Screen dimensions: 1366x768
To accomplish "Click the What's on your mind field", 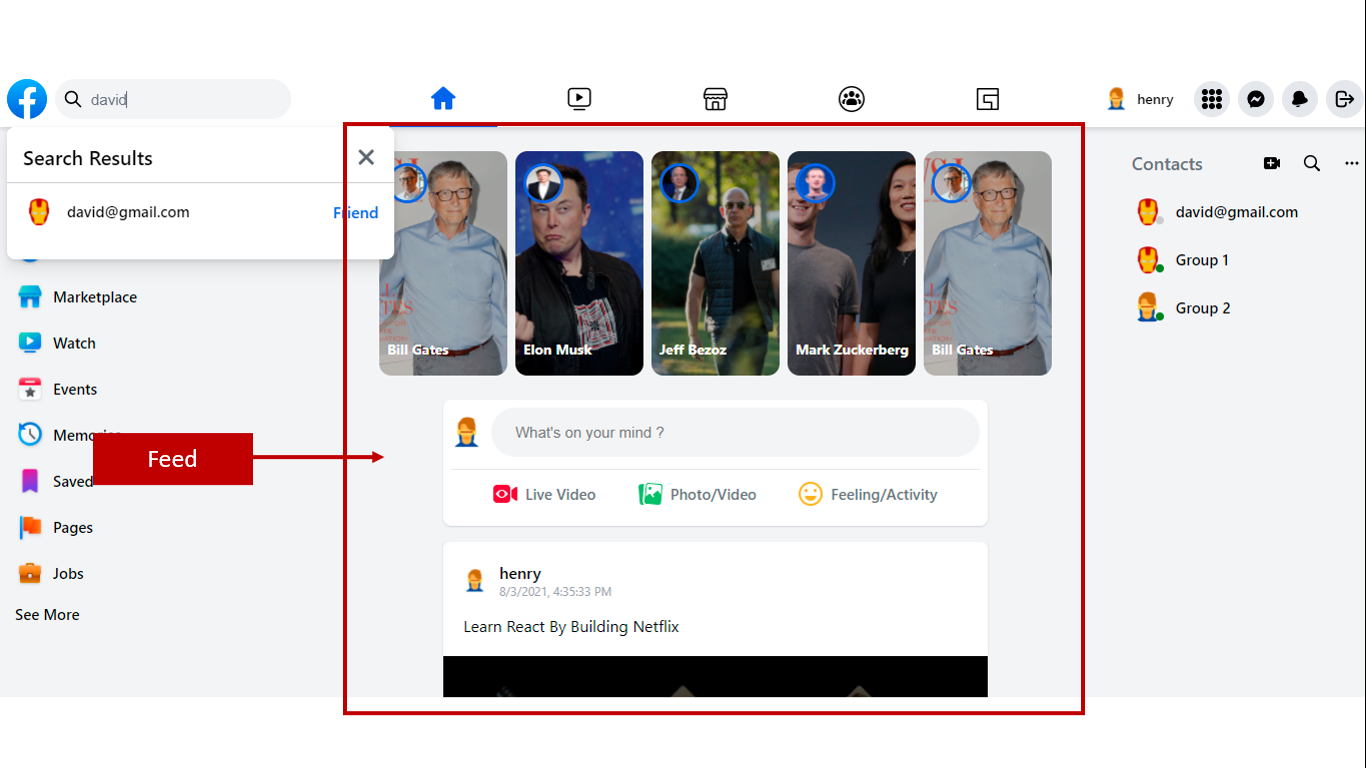I will click(735, 432).
